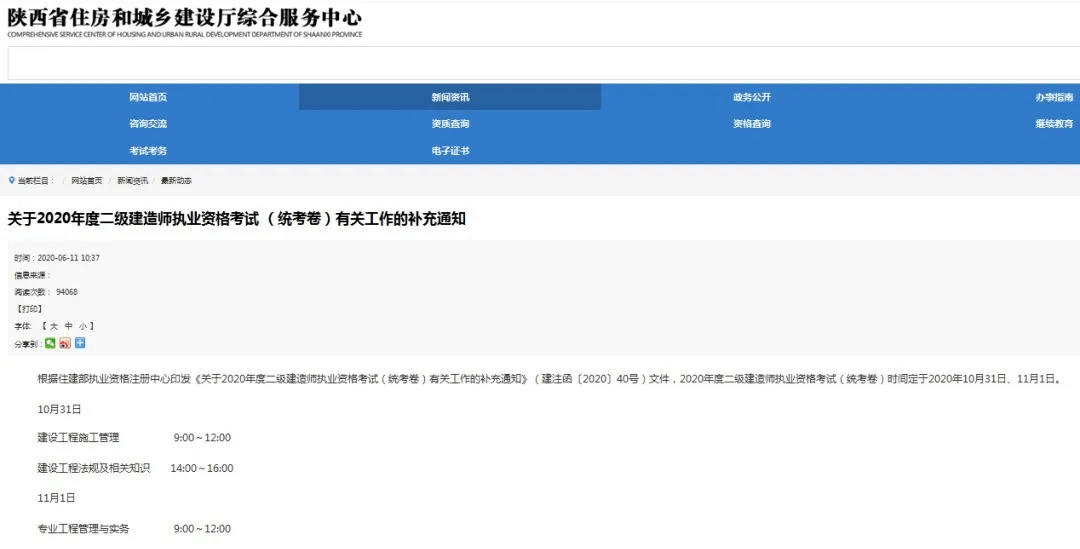Click the article headline text
Image resolution: width=1080 pixels, height=549 pixels.
click(236, 219)
